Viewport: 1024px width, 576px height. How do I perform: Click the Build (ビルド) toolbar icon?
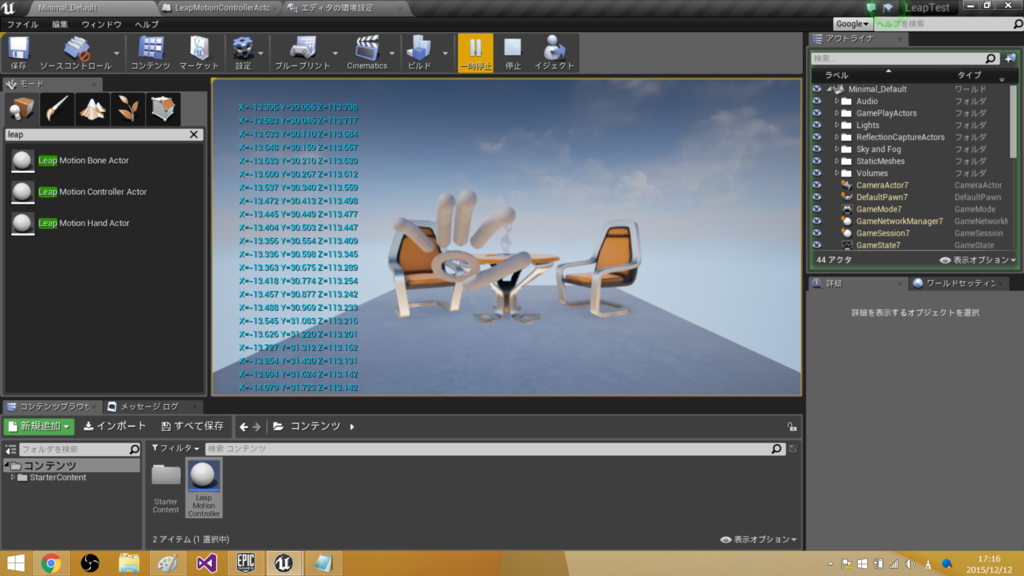419,53
